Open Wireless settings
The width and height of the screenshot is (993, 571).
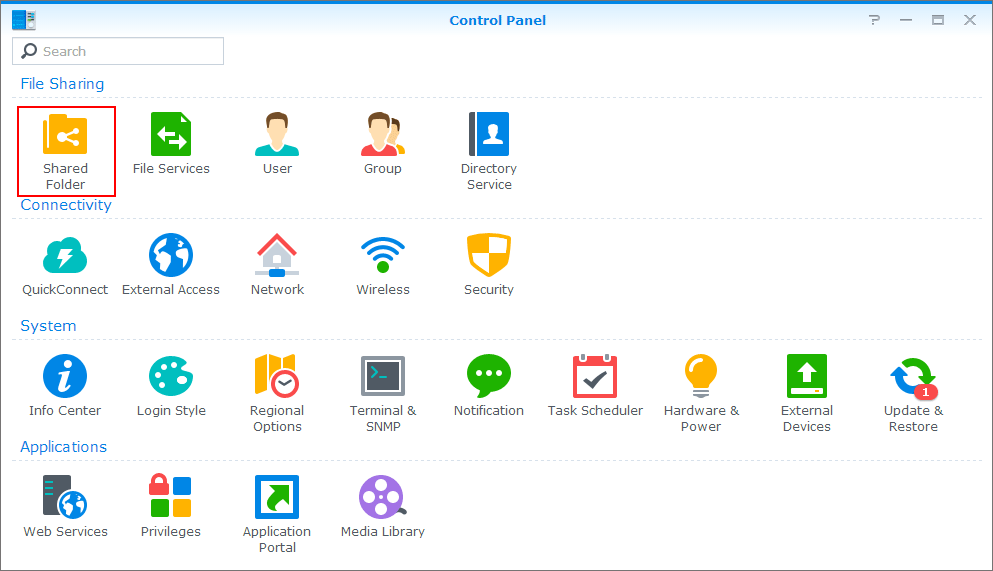(x=383, y=265)
